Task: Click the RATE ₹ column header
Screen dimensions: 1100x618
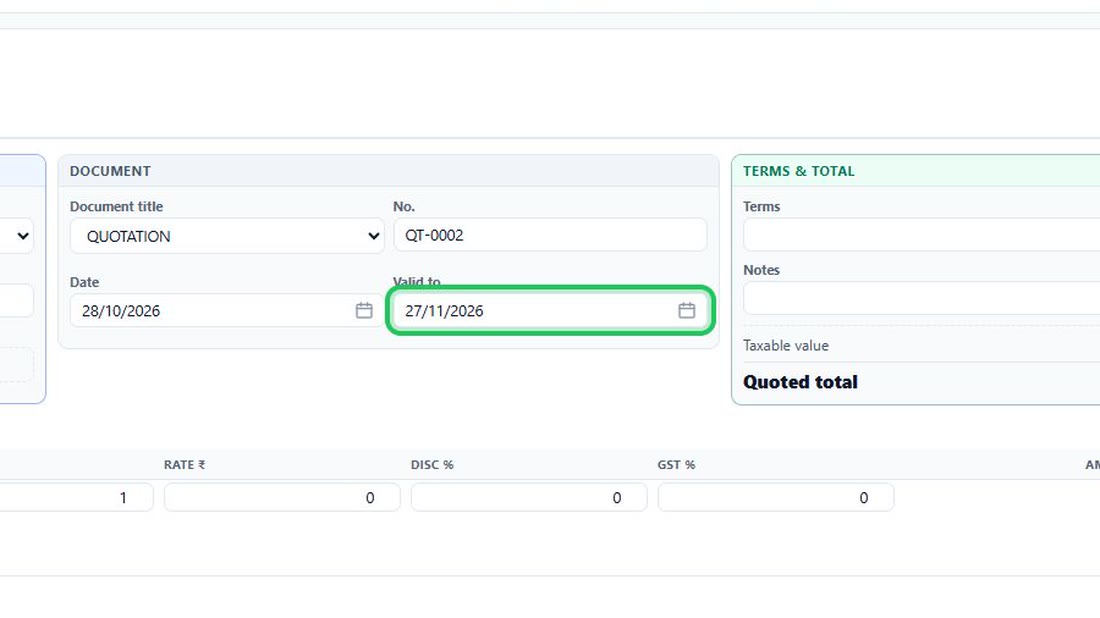Action: pos(185,464)
